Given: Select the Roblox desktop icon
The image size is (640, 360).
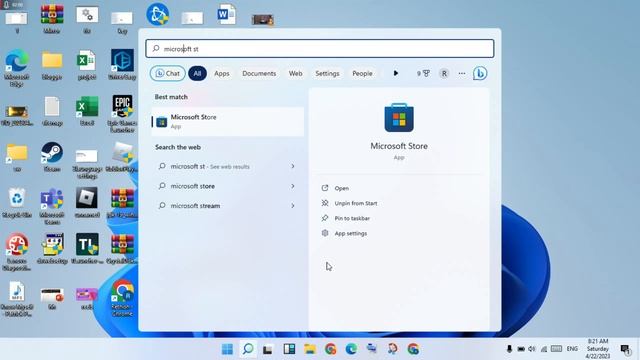Looking at the screenshot, I should tap(87, 203).
